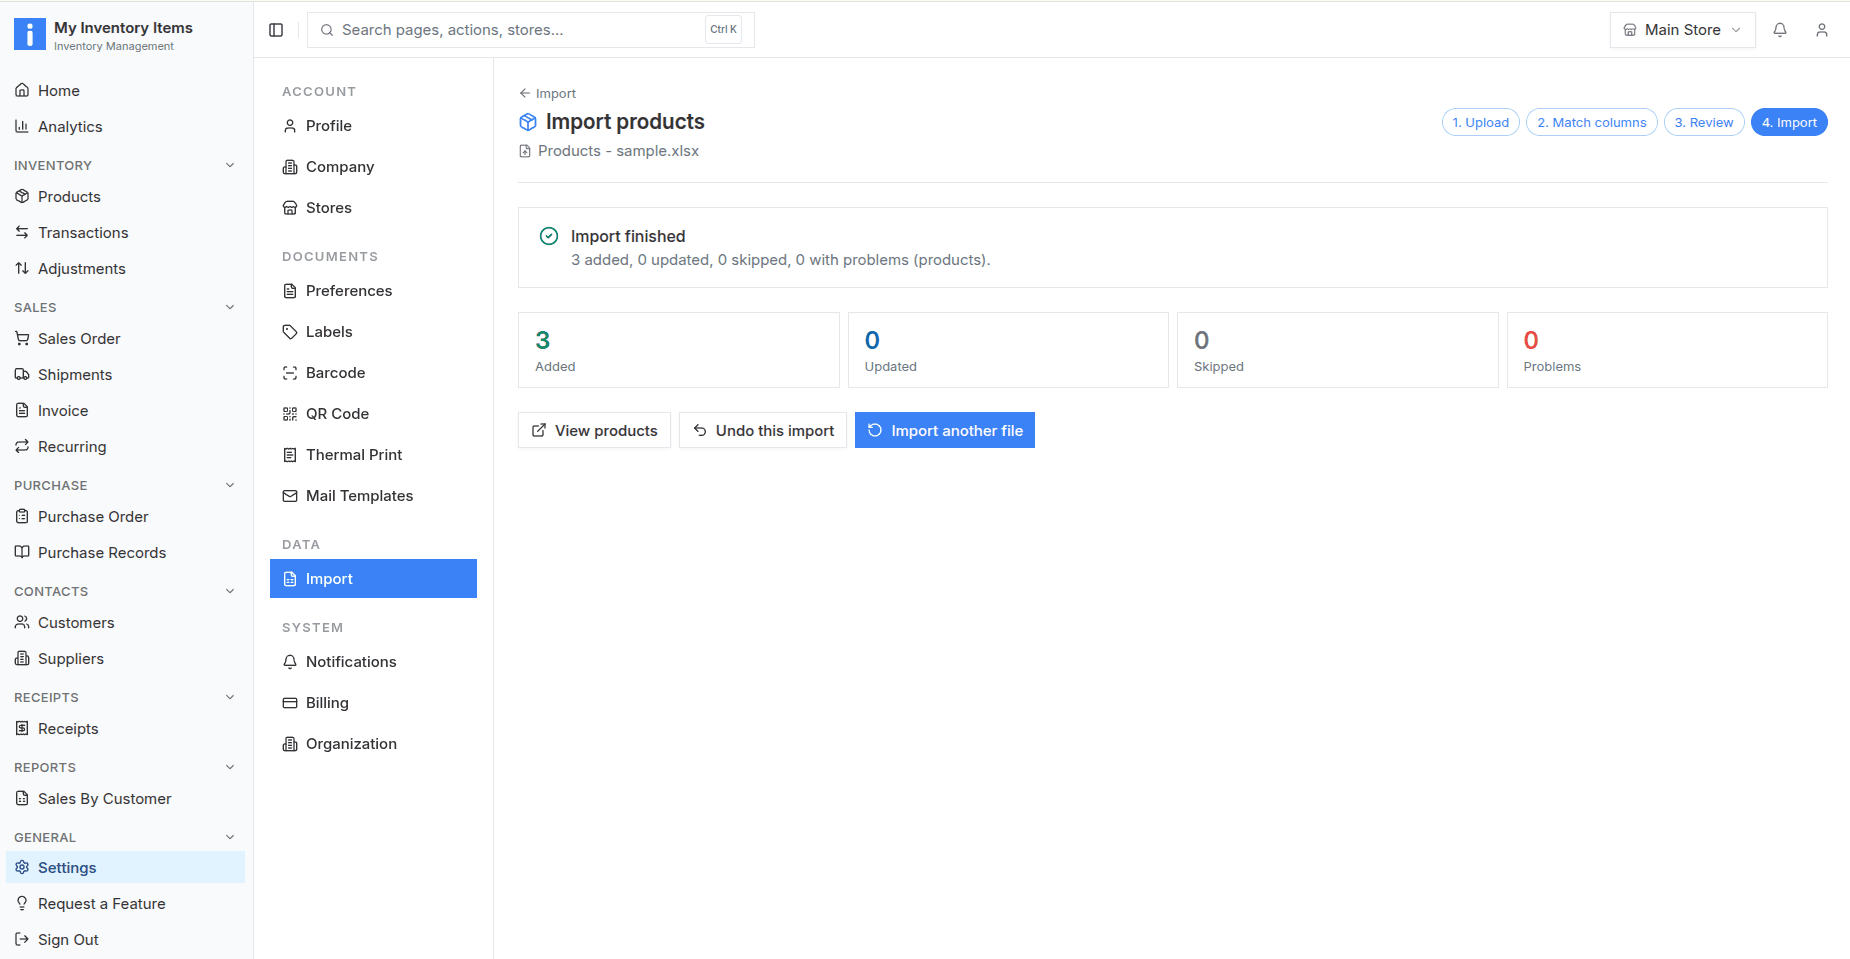The image size is (1850, 959).
Task: Focus the search pages input field
Action: [530, 30]
